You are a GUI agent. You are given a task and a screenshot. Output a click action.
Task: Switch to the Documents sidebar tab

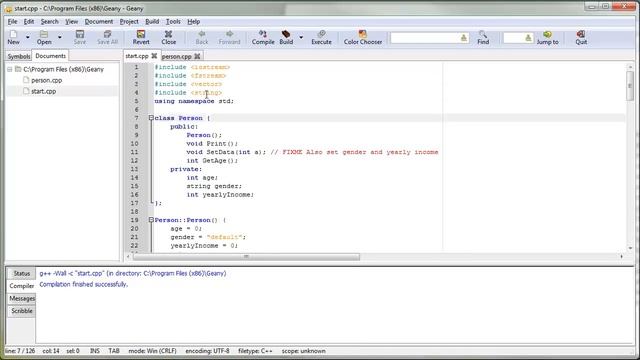point(51,56)
